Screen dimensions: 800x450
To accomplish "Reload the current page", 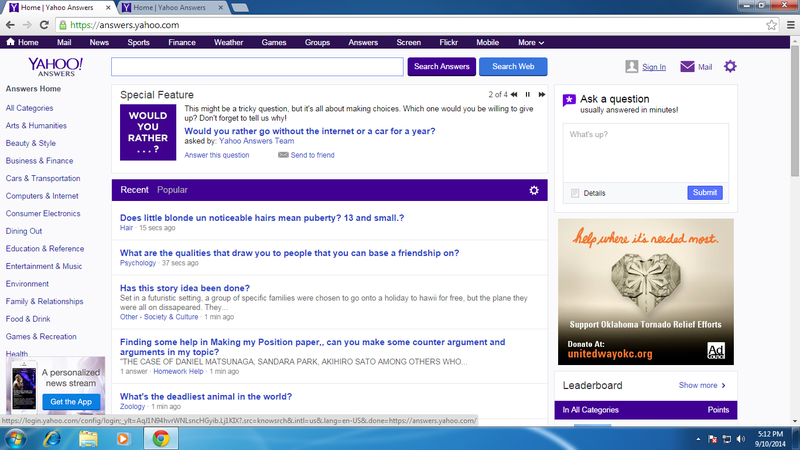I will coord(44,25).
